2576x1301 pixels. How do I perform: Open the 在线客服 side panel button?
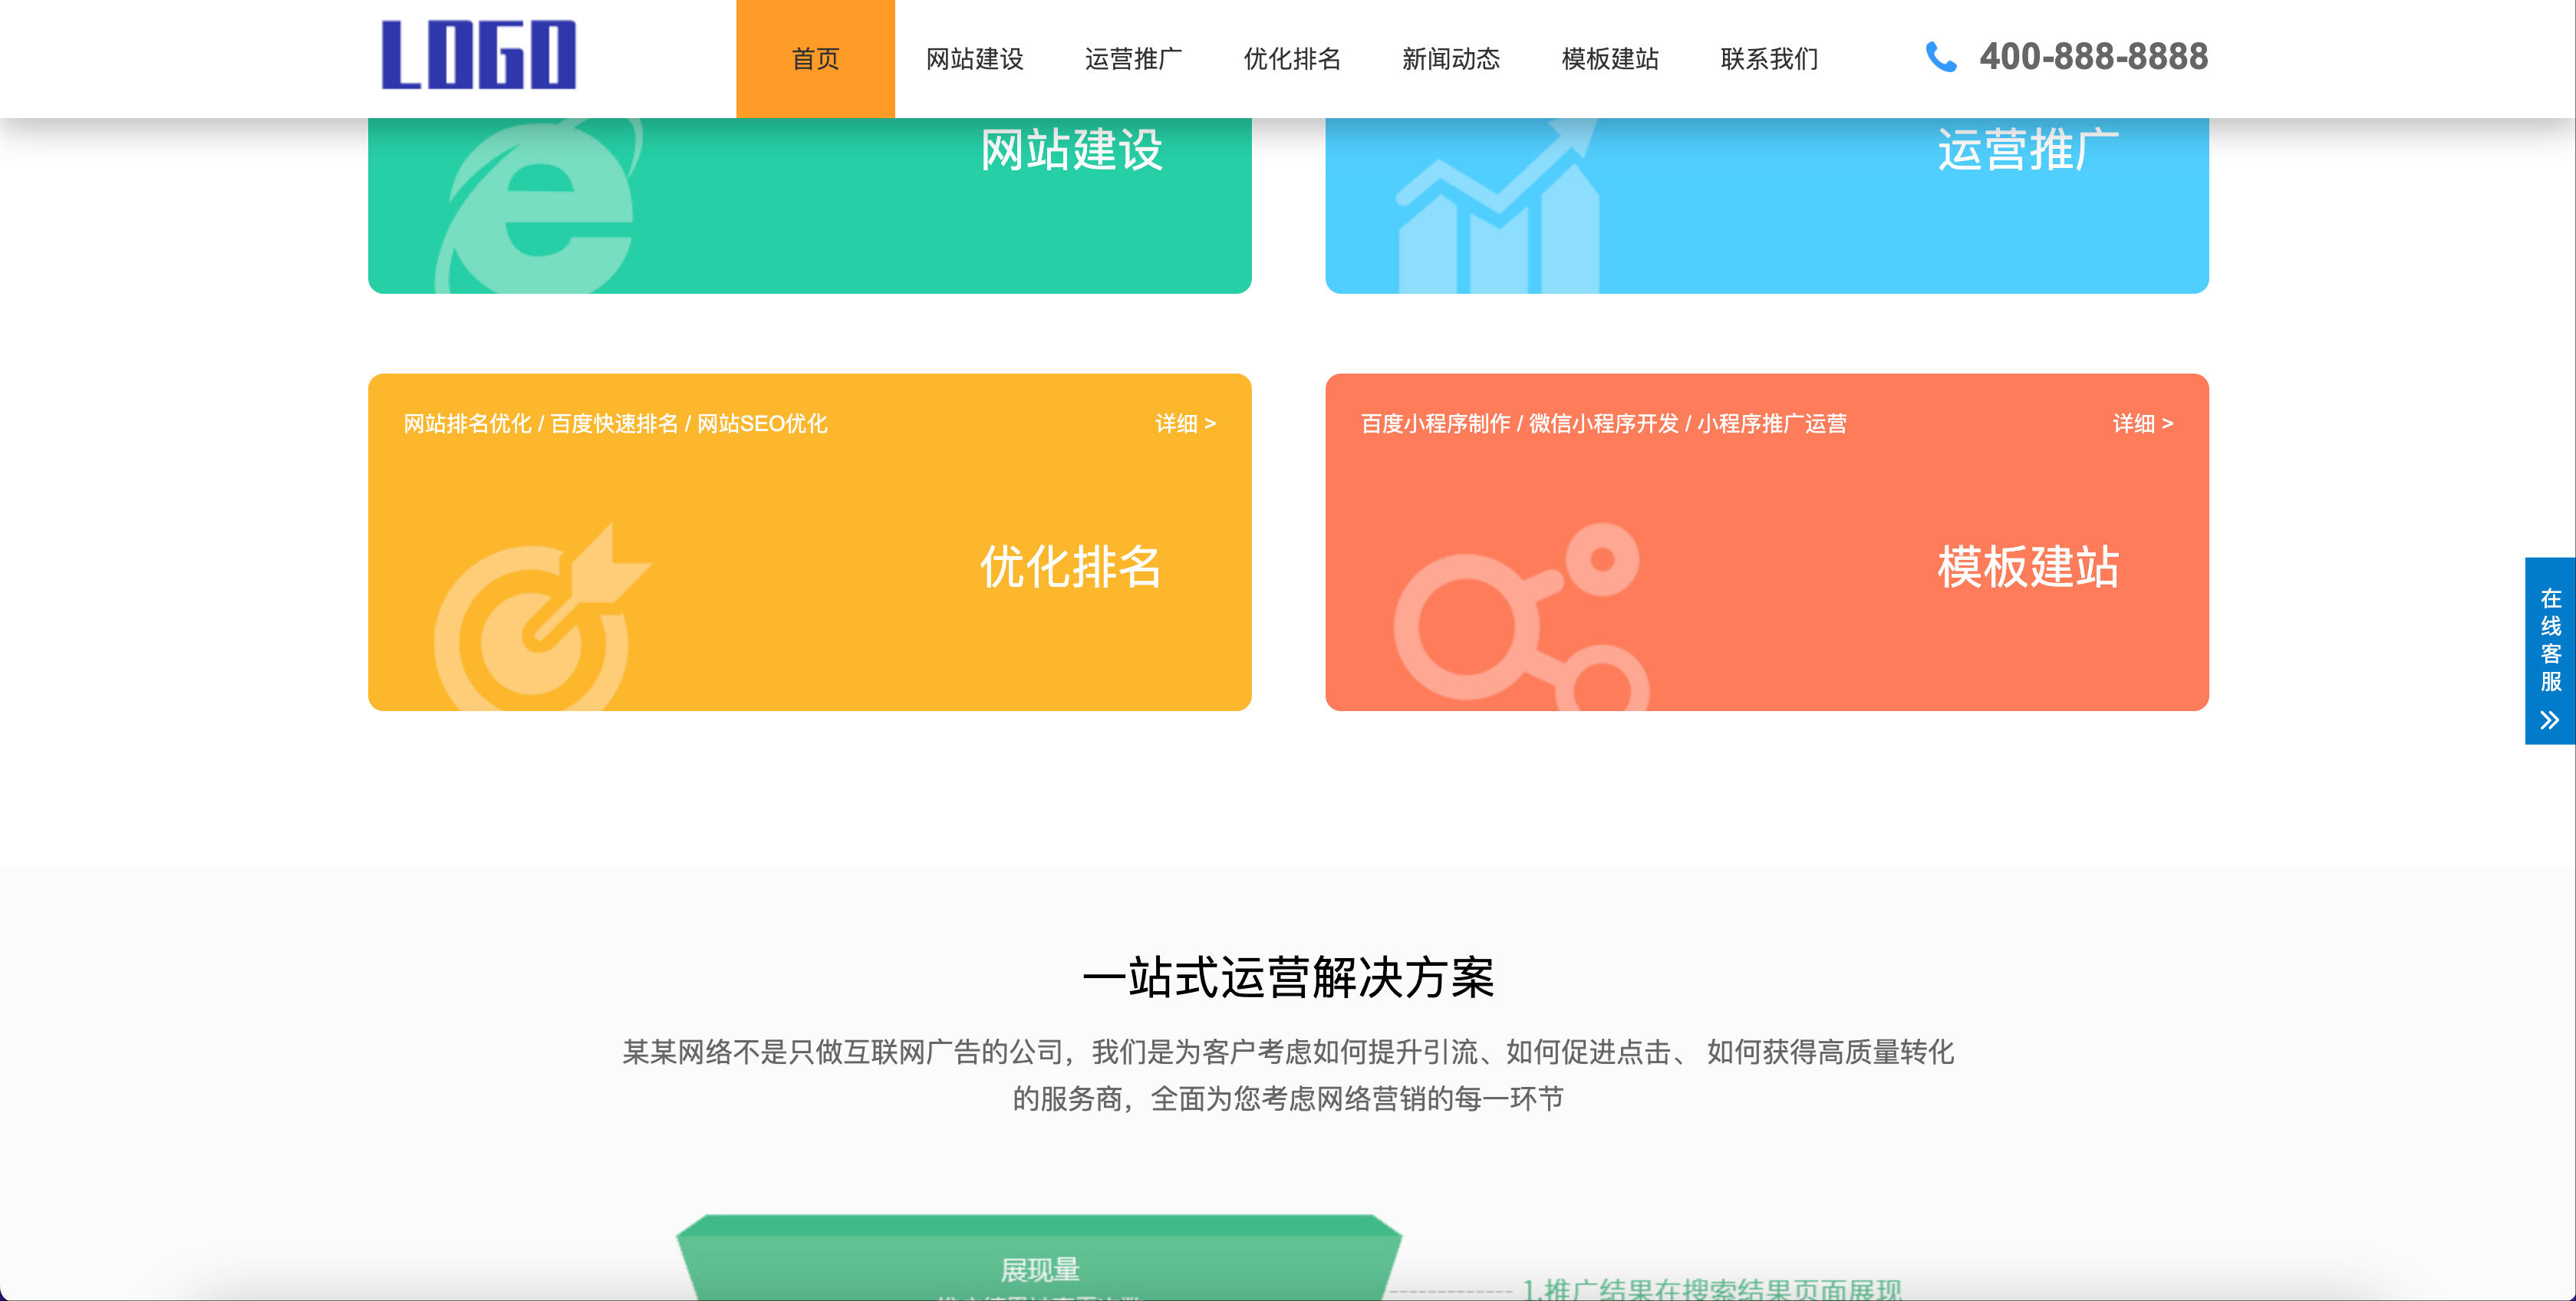click(2550, 650)
